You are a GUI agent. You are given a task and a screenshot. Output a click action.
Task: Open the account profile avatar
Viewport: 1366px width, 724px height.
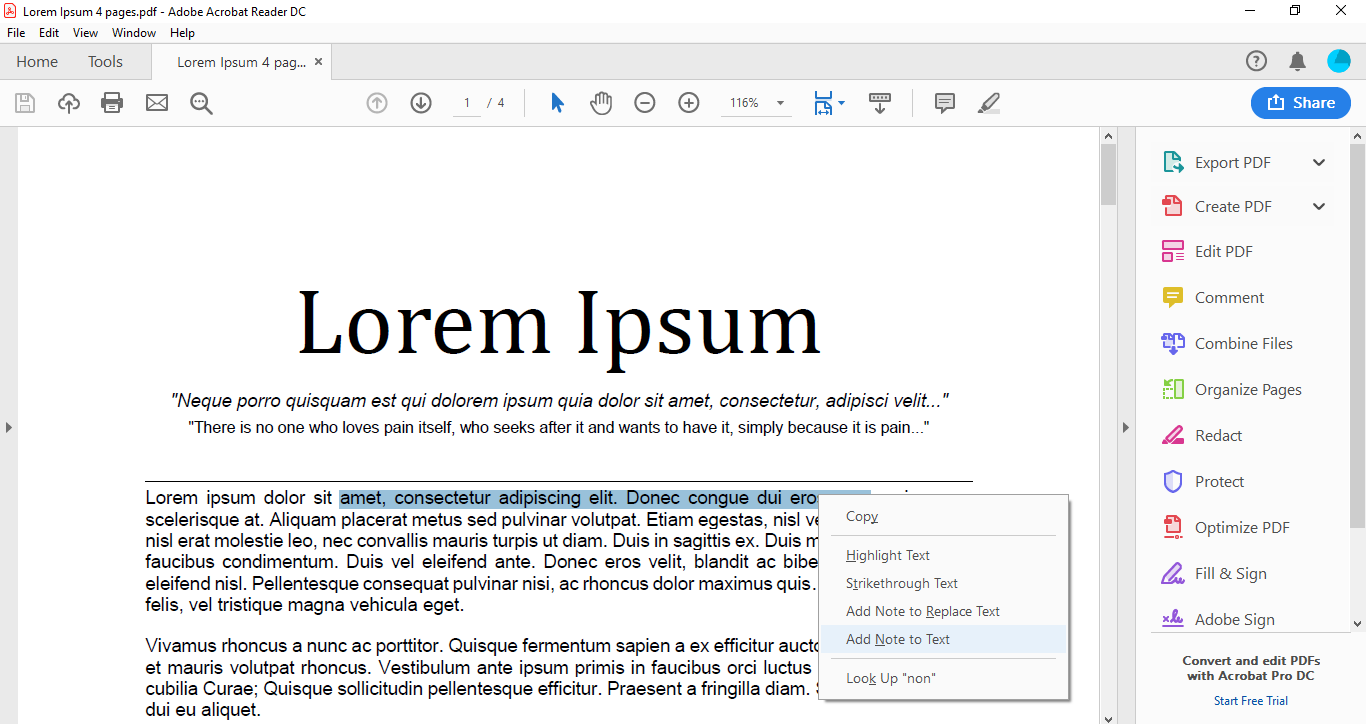coord(1339,62)
